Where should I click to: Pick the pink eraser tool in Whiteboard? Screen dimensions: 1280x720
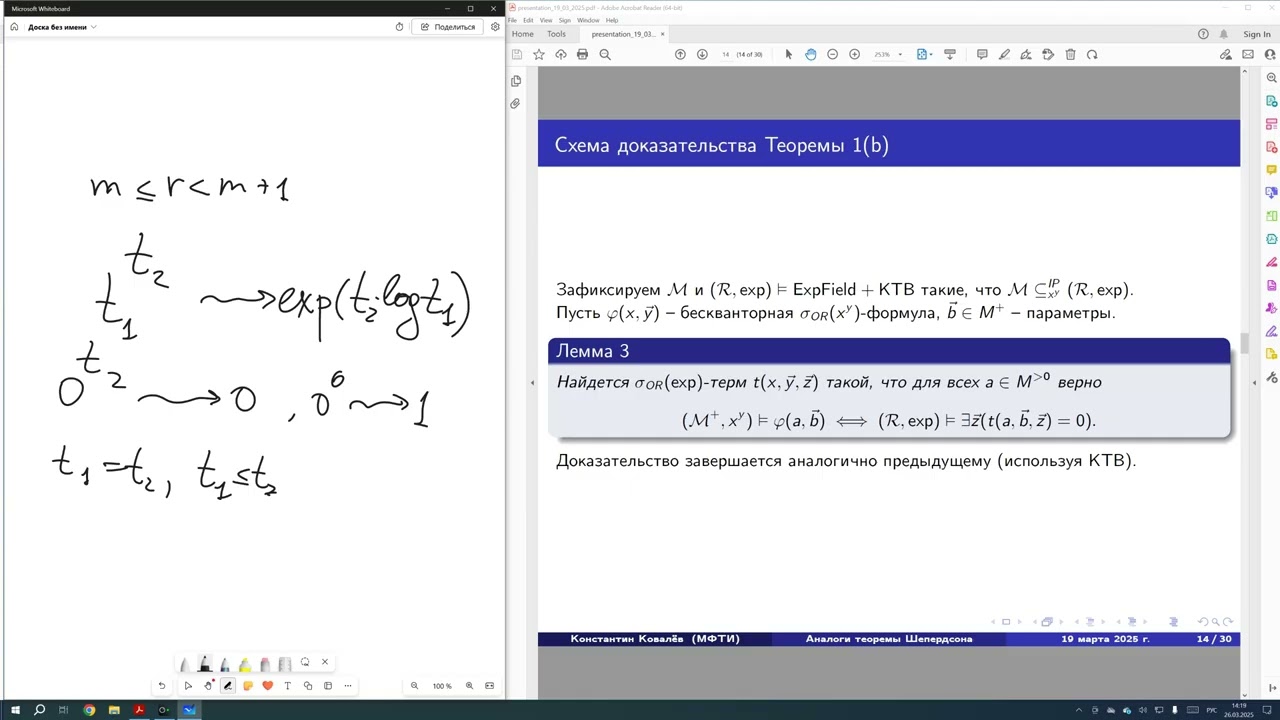point(265,664)
